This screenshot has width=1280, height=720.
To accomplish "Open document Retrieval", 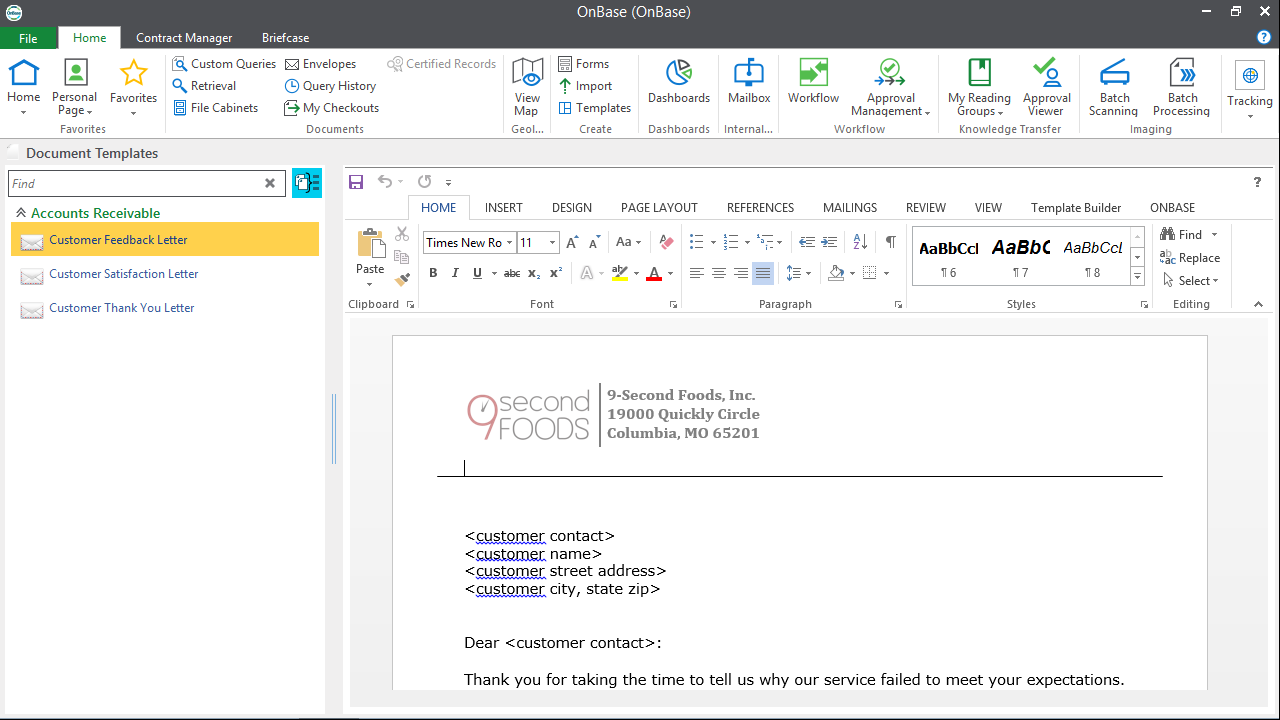I will click(204, 86).
